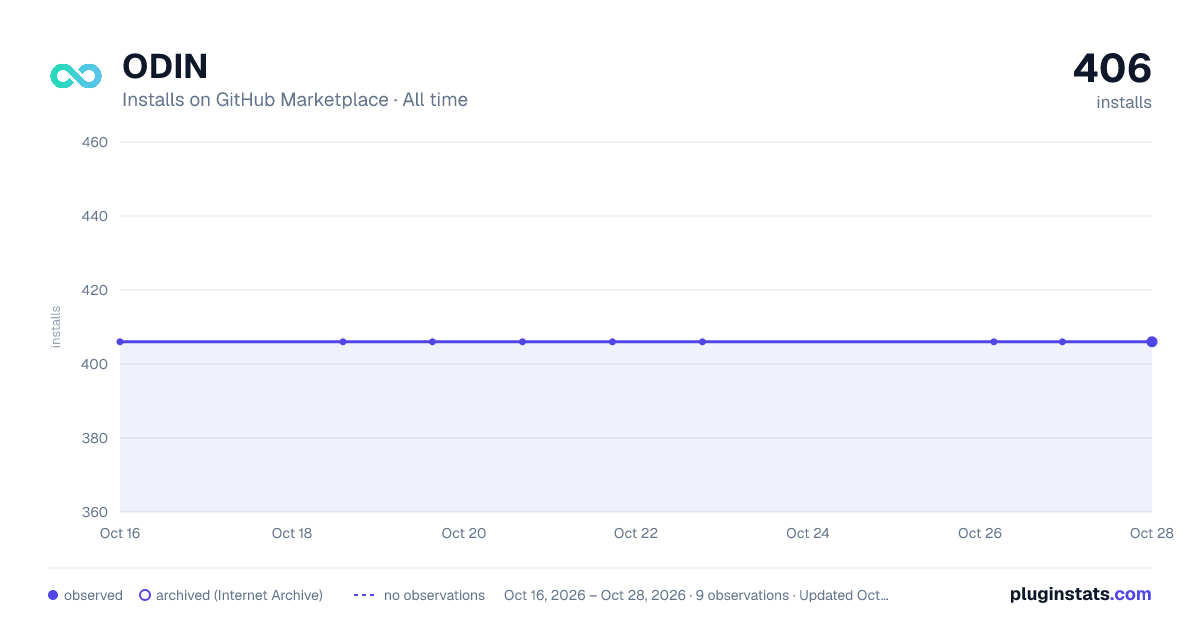Screen dimensions: 1200x630
Task: Click the y-axis value 360
Action: point(94,512)
